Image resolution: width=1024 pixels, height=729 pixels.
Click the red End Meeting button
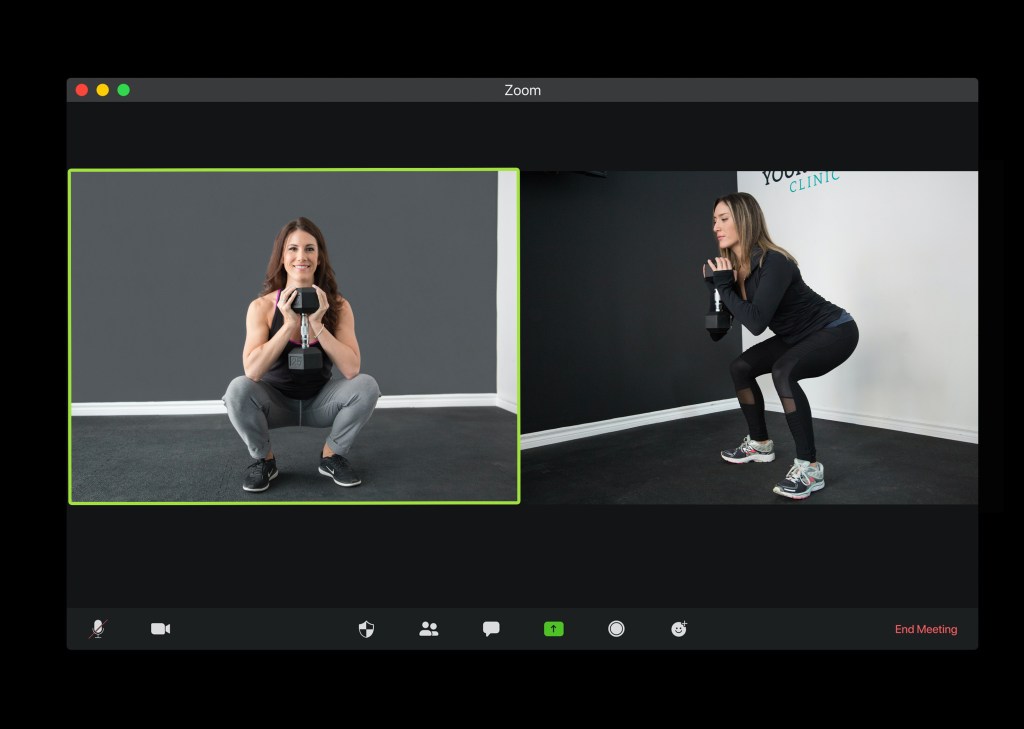click(x=925, y=629)
